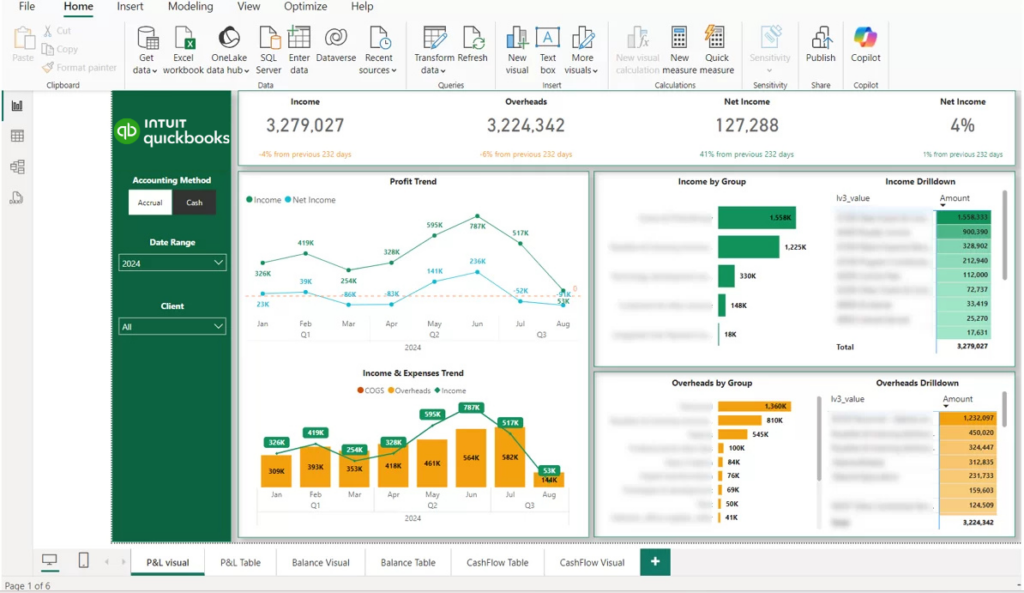Open the Date Range dropdown showing 2024

pyautogui.click(x=172, y=263)
